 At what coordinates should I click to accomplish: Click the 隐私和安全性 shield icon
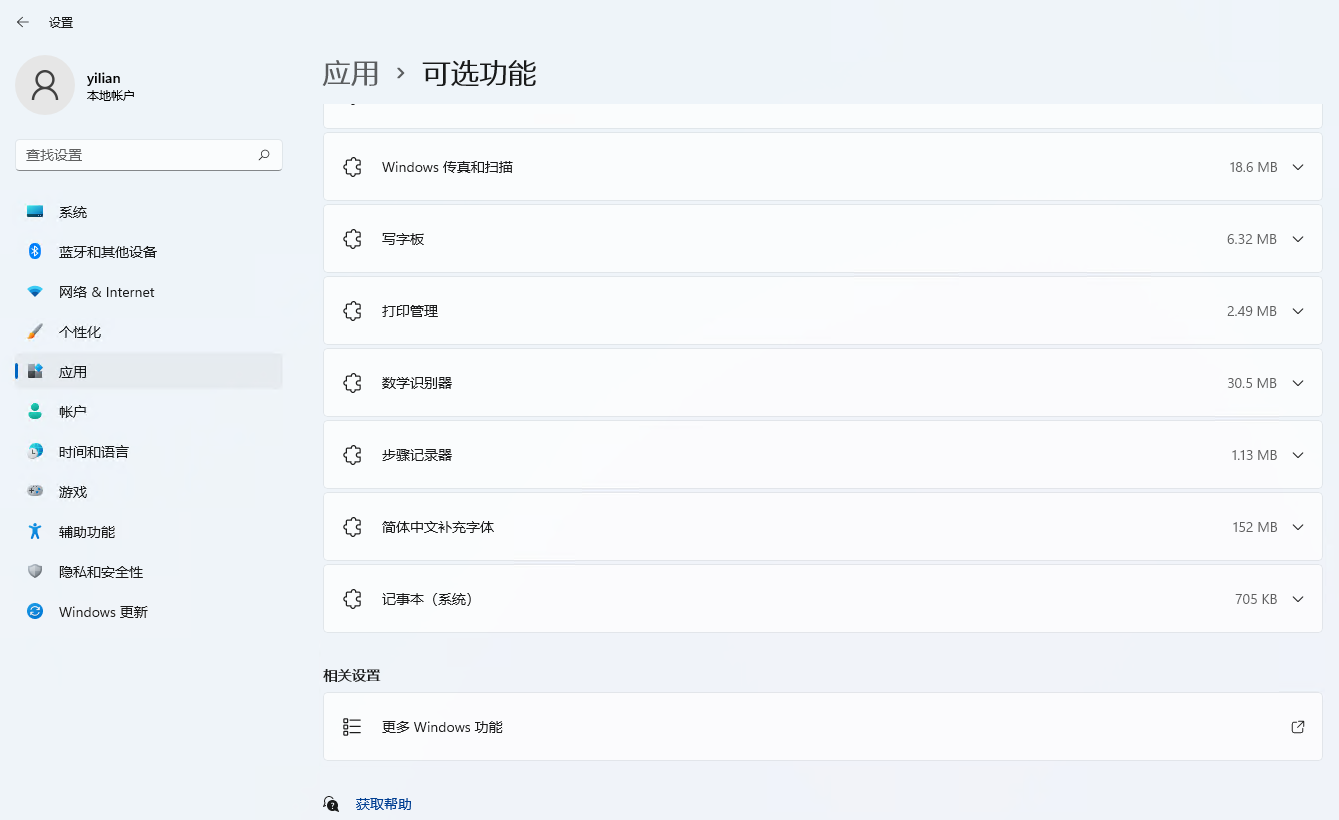click(x=35, y=572)
